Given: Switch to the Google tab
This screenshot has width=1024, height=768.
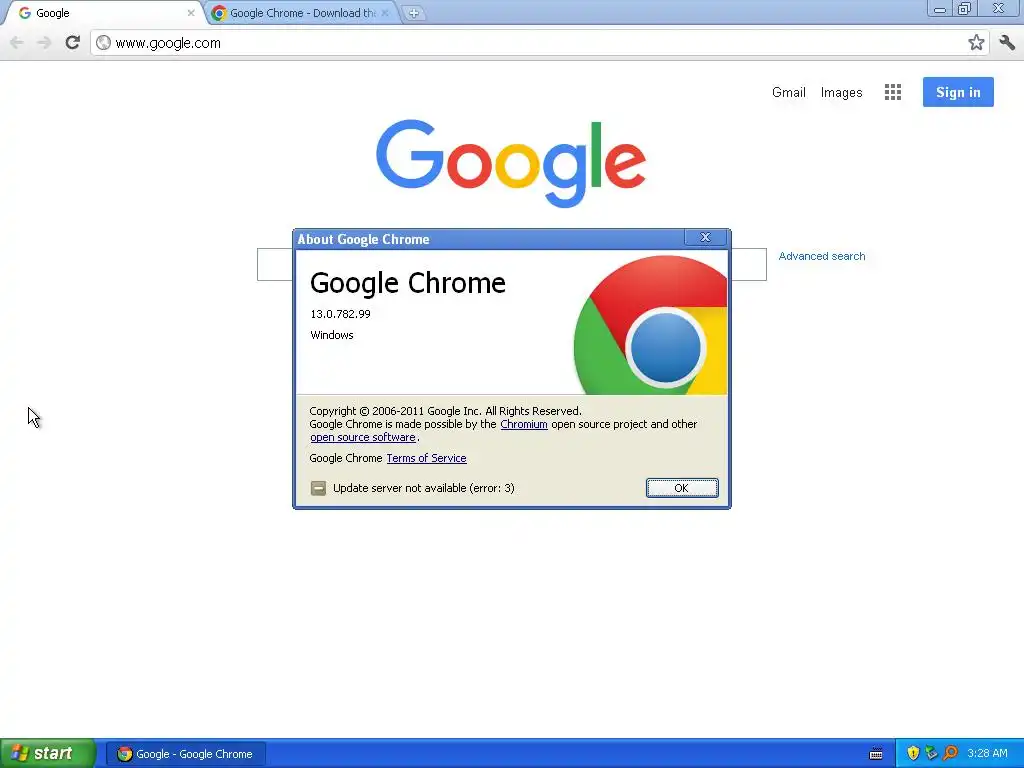Looking at the screenshot, I should pyautogui.click(x=104, y=13).
